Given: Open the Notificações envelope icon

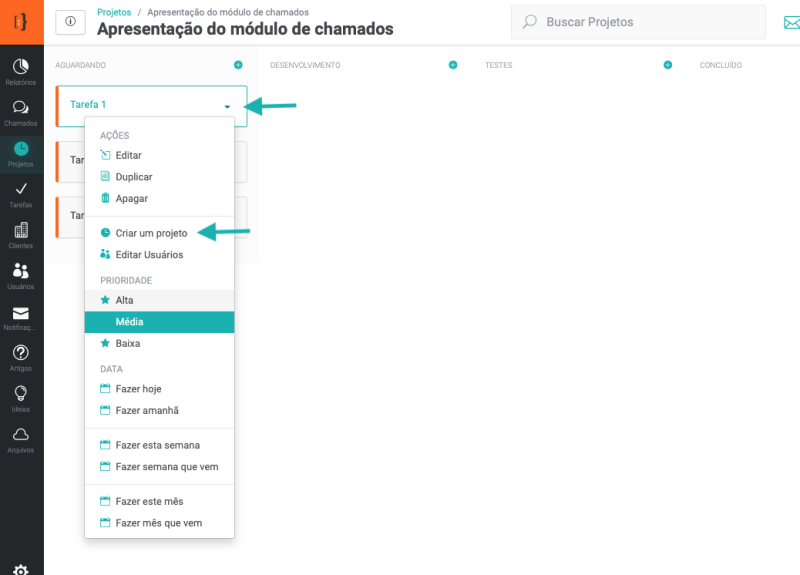Looking at the screenshot, I should (x=21, y=316).
